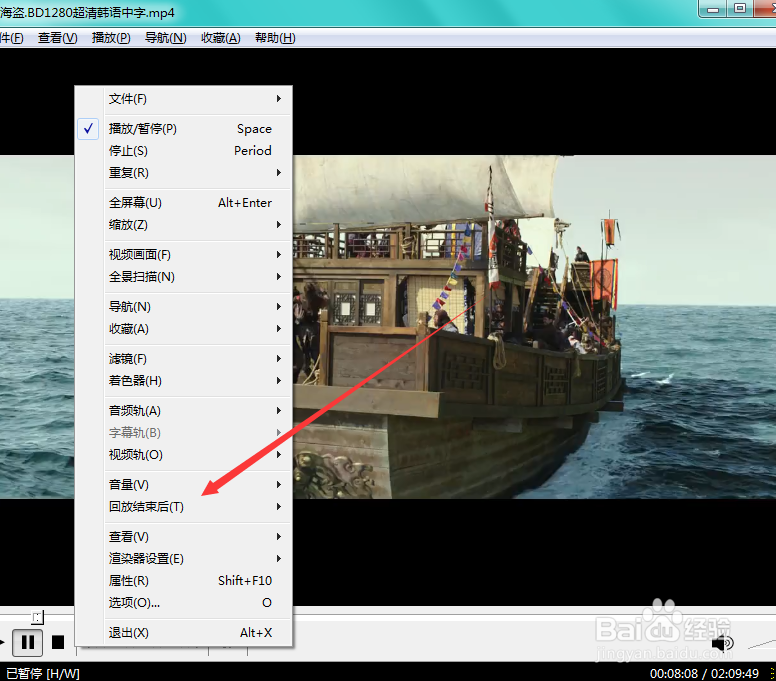Expand the 音频轨(A) submenu
Screen dimensions: 776x681
pos(184,411)
